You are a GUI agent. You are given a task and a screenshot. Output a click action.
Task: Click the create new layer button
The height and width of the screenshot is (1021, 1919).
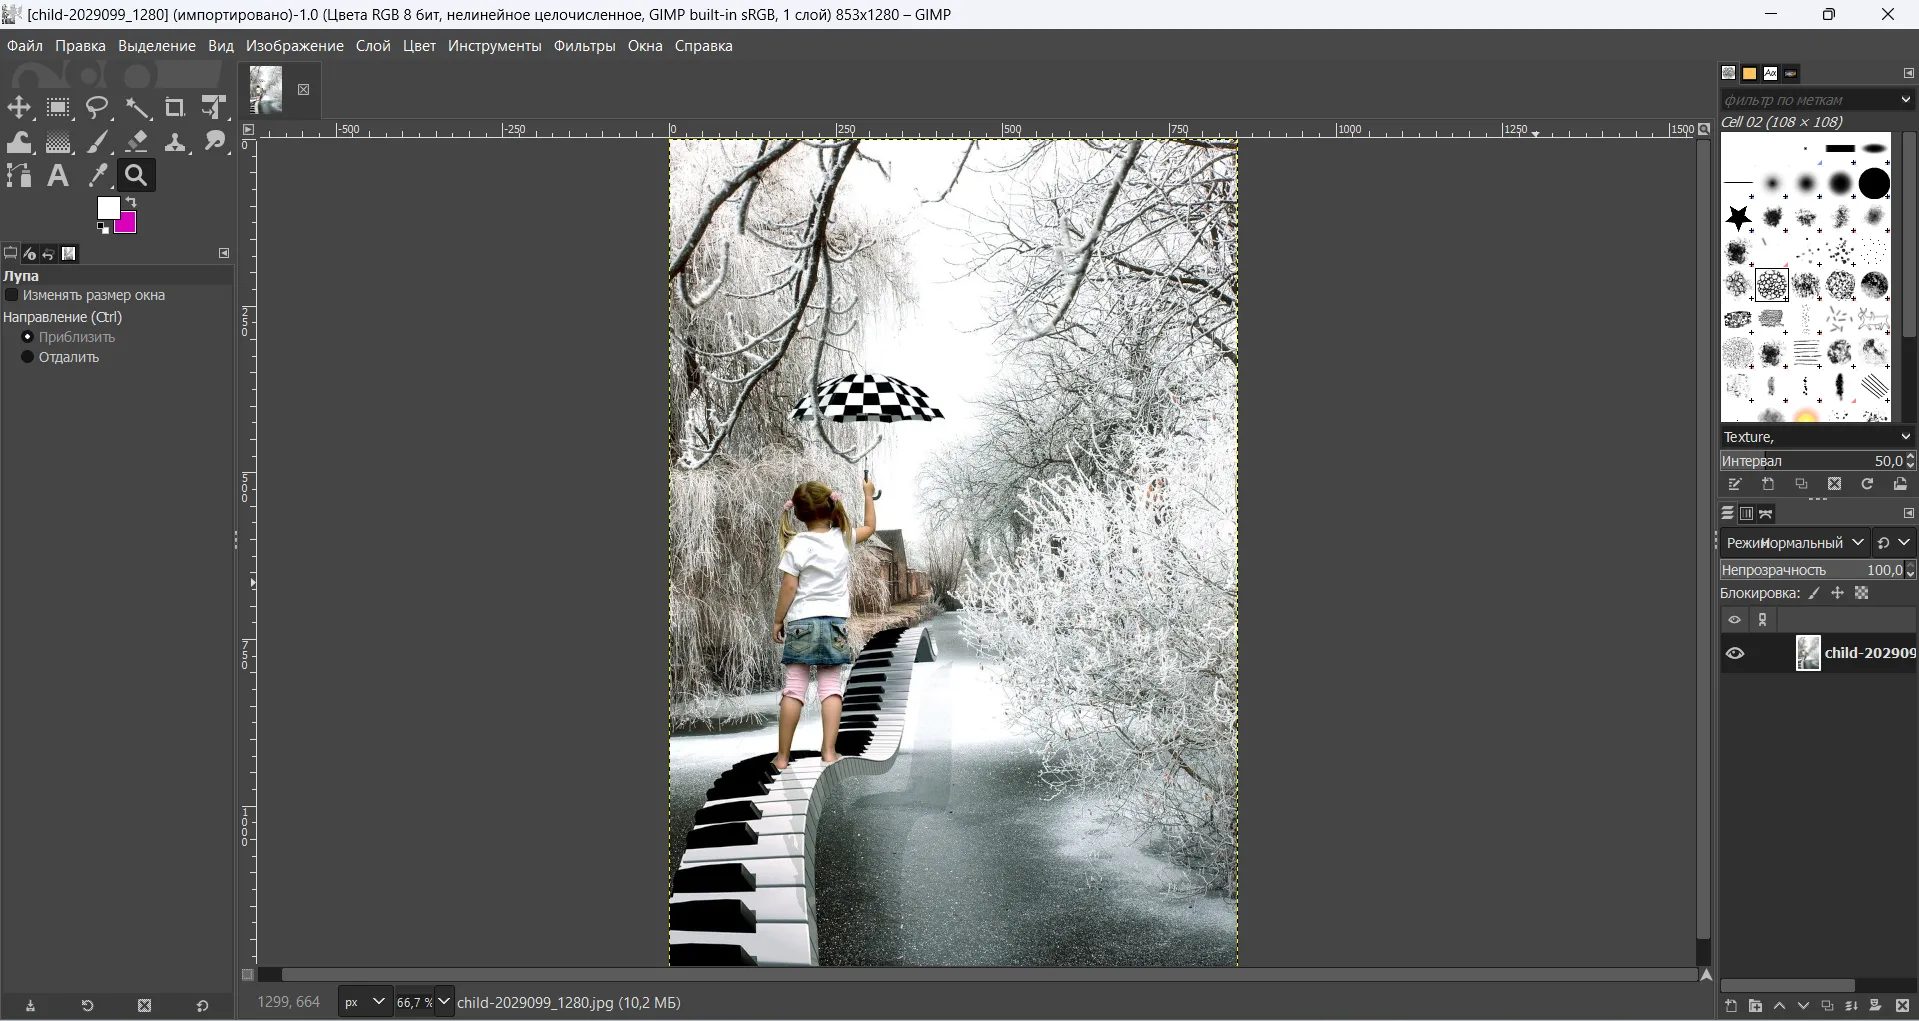(1731, 1007)
